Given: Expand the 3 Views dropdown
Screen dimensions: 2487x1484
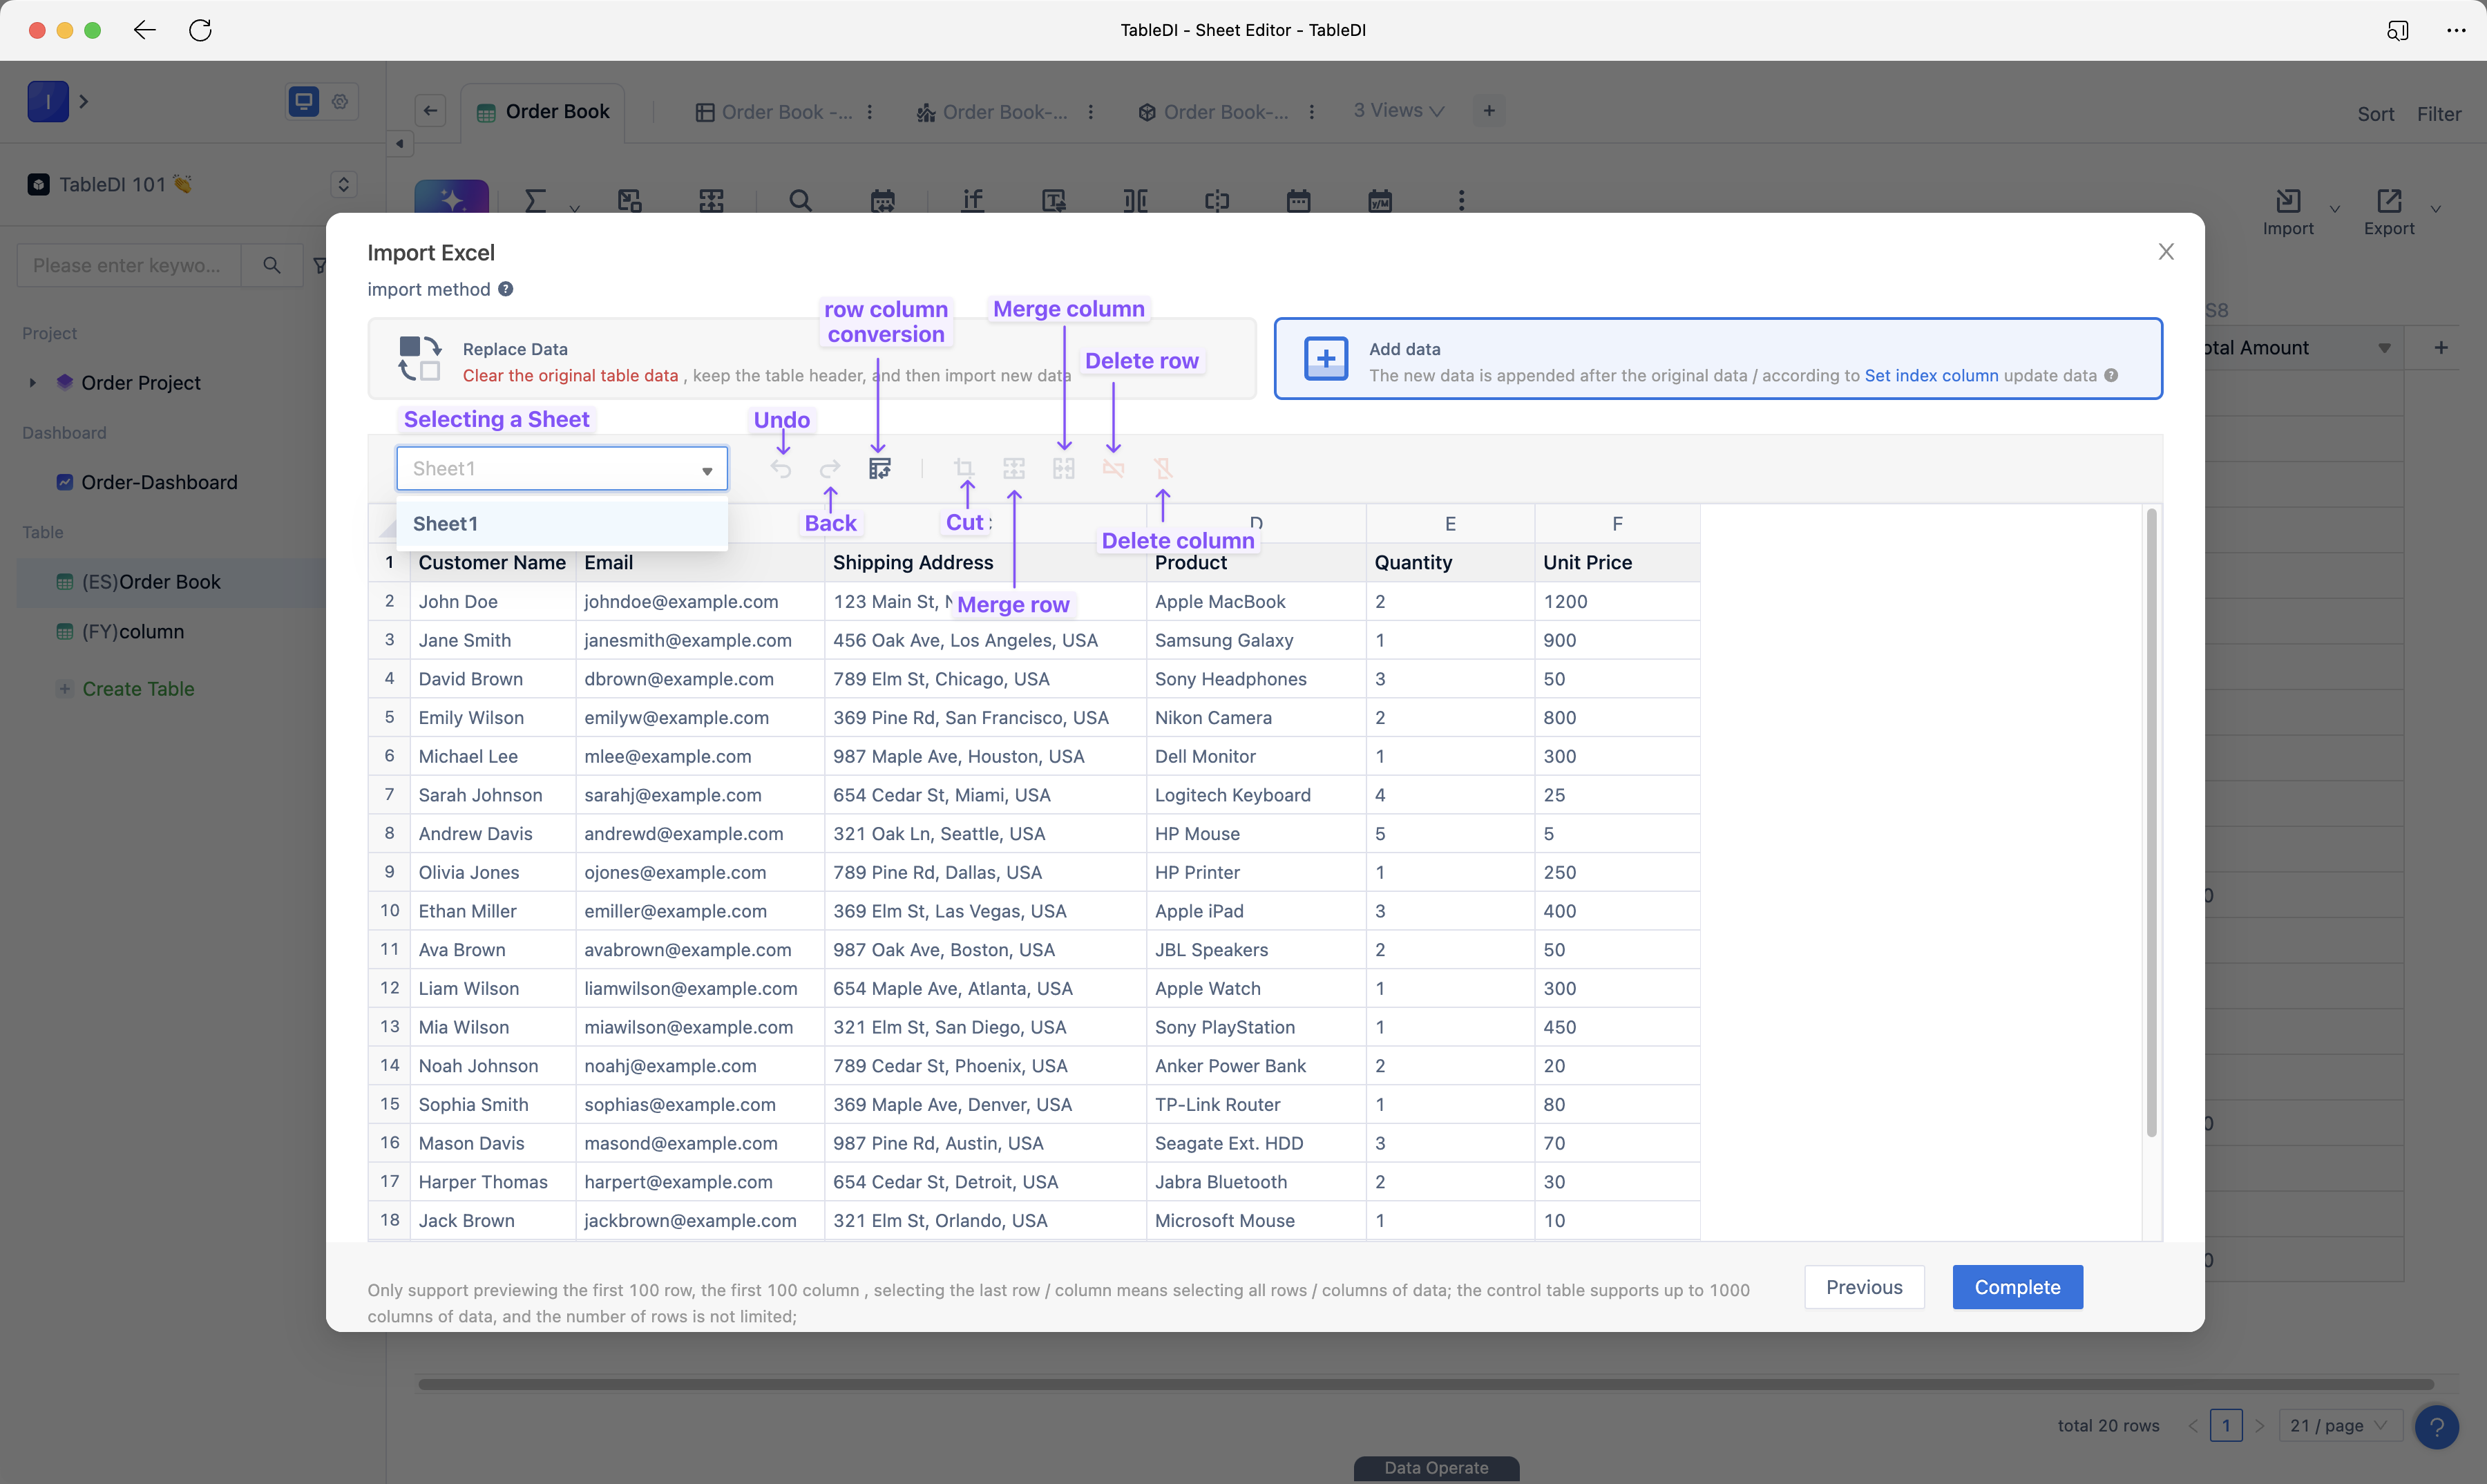Looking at the screenshot, I should [x=1399, y=111].
